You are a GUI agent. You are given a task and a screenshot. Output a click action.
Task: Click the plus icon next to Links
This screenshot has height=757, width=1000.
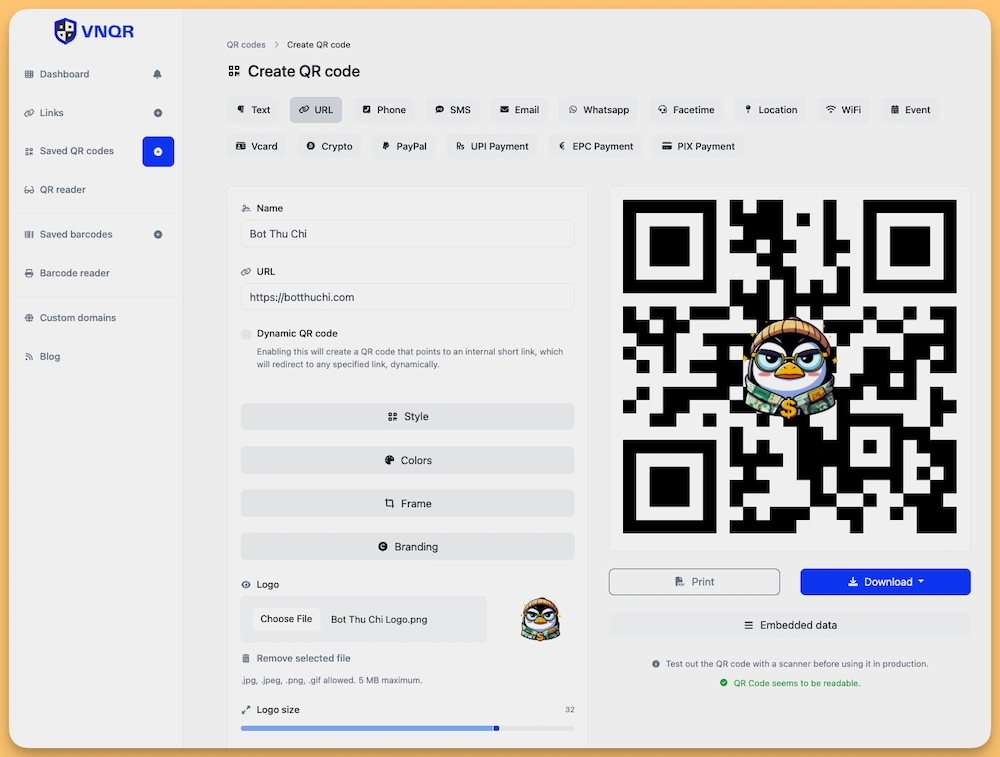[x=158, y=113]
